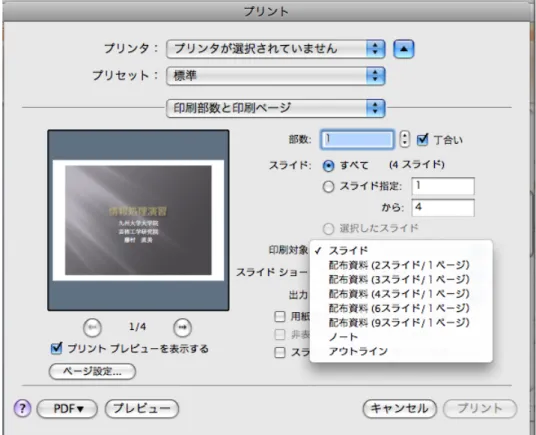This screenshot has height=435, width=536.
Task: Click the プレビュー button
Action: tap(142, 409)
